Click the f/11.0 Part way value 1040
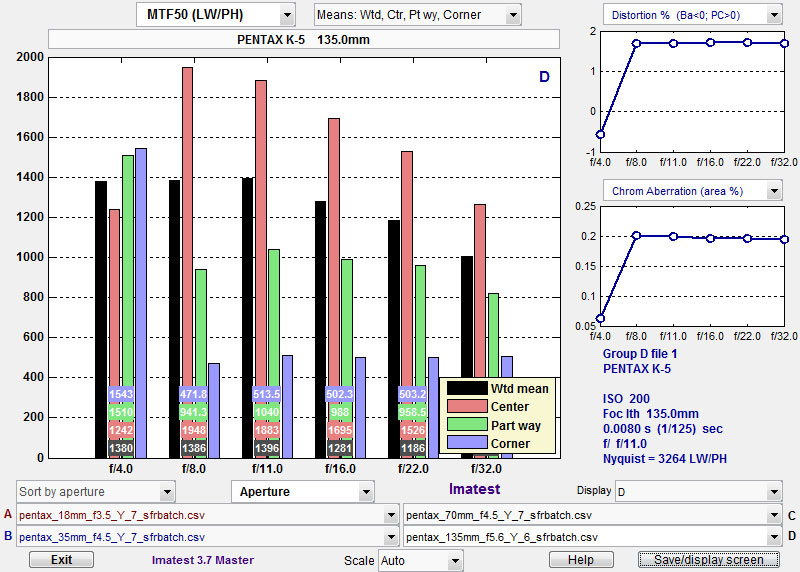800x572 pixels. [x=267, y=412]
